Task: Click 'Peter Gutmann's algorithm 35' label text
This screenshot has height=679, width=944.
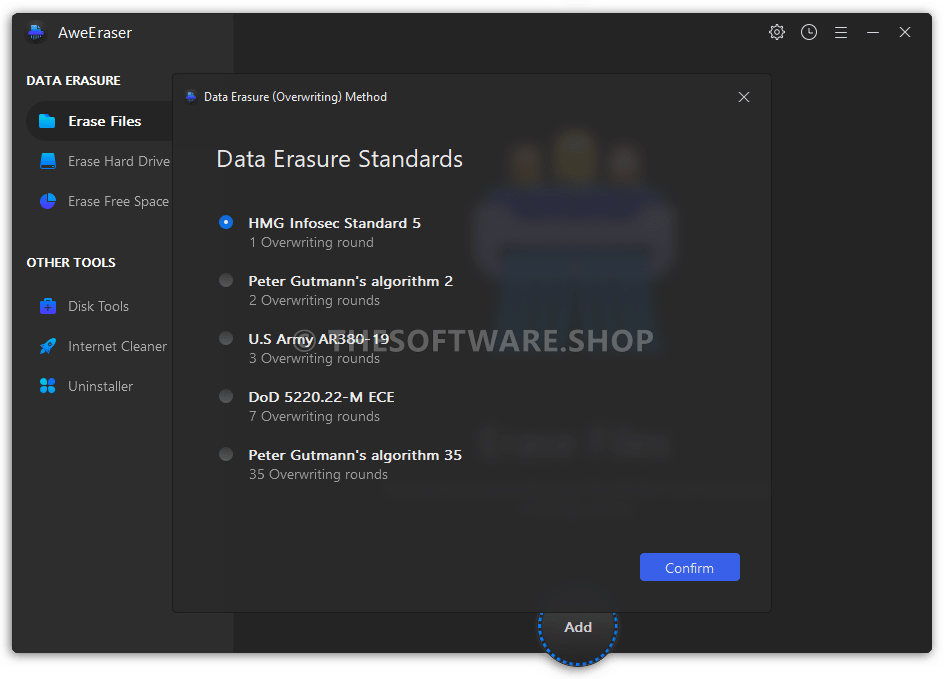Action: (355, 455)
